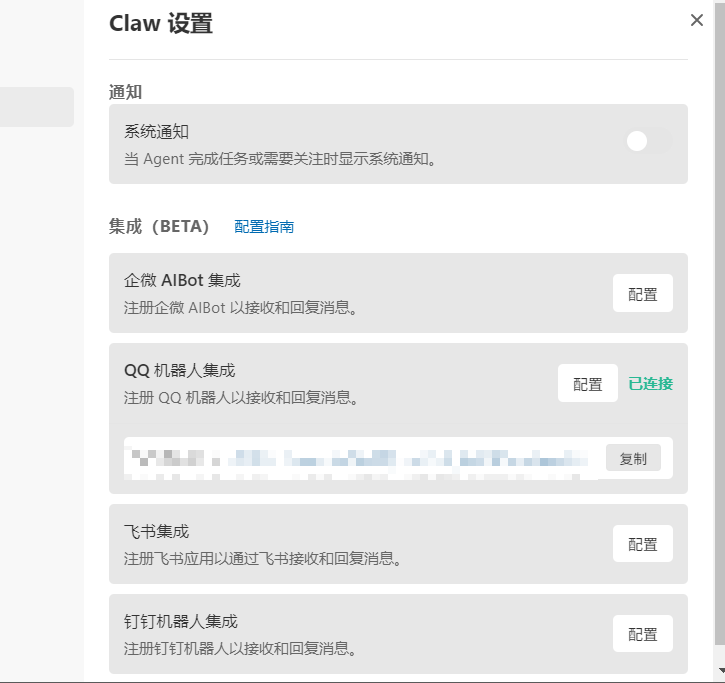This screenshot has width=725, height=683.
Task: Select the highlighted item in left sidebar
Action: (x=37, y=107)
